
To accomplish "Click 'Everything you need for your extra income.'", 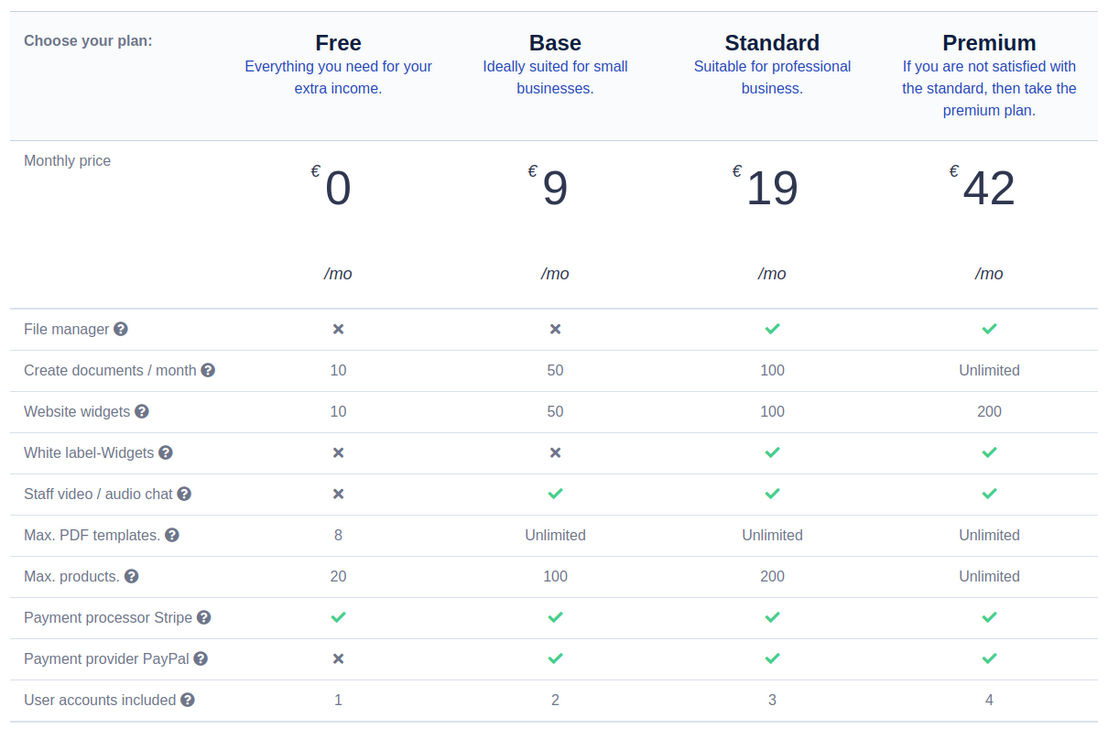I will point(338,77).
